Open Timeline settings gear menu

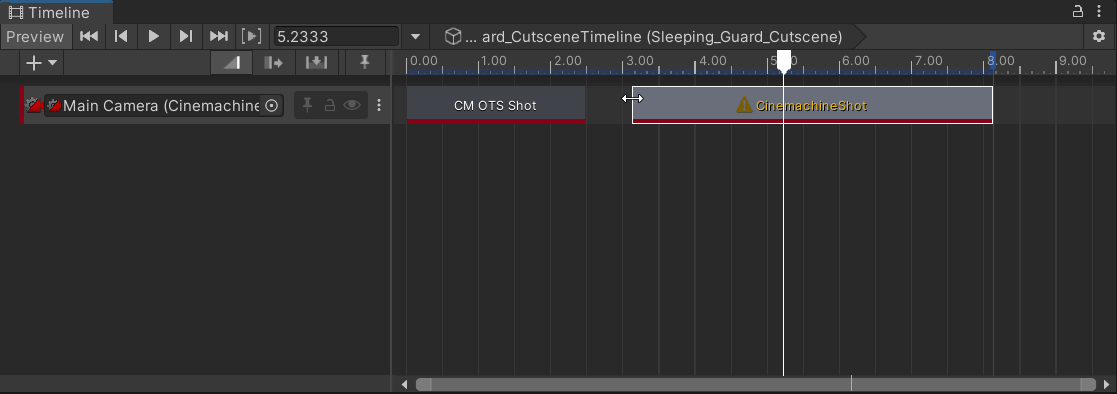click(1099, 36)
